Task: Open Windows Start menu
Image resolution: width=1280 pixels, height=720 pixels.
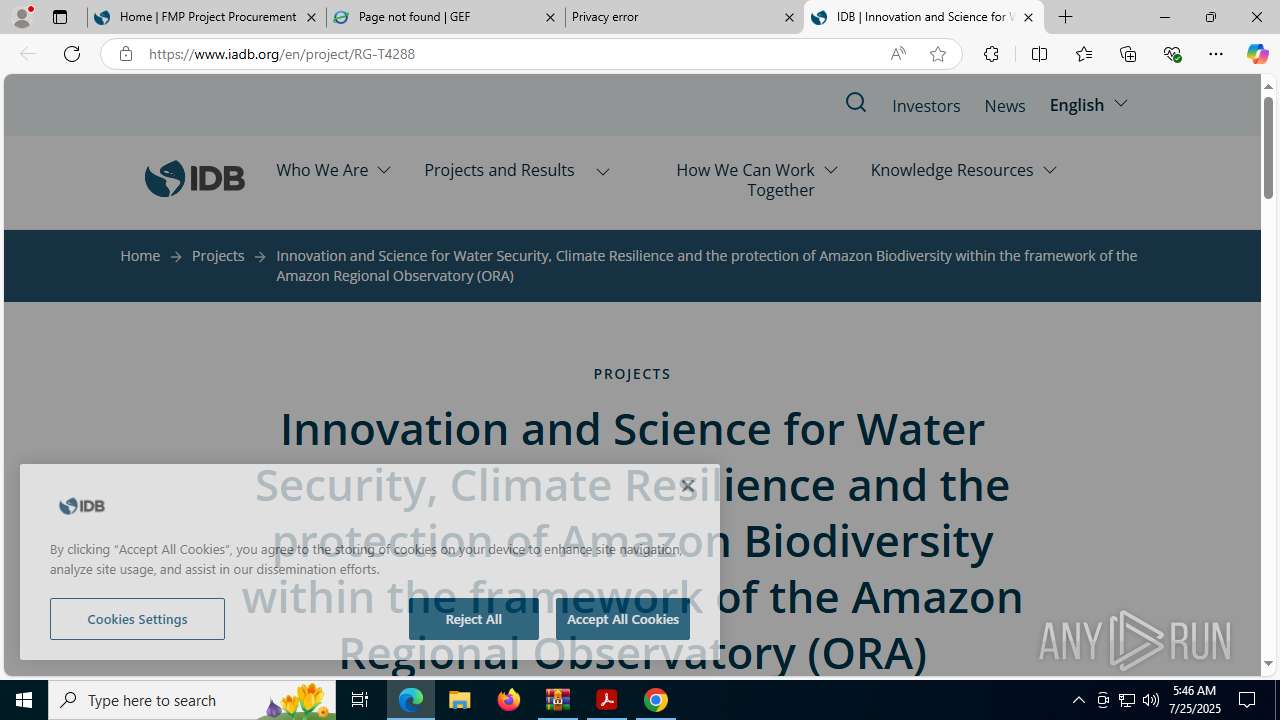Action: pyautogui.click(x=24, y=700)
